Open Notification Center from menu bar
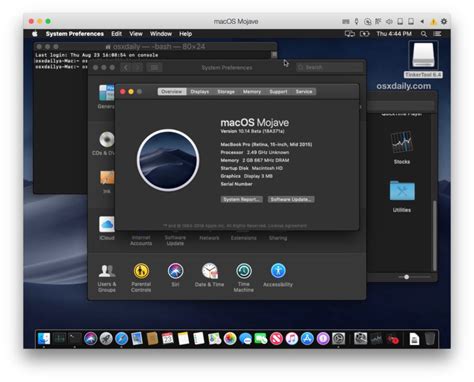The width and height of the screenshot is (474, 382). coord(437,34)
